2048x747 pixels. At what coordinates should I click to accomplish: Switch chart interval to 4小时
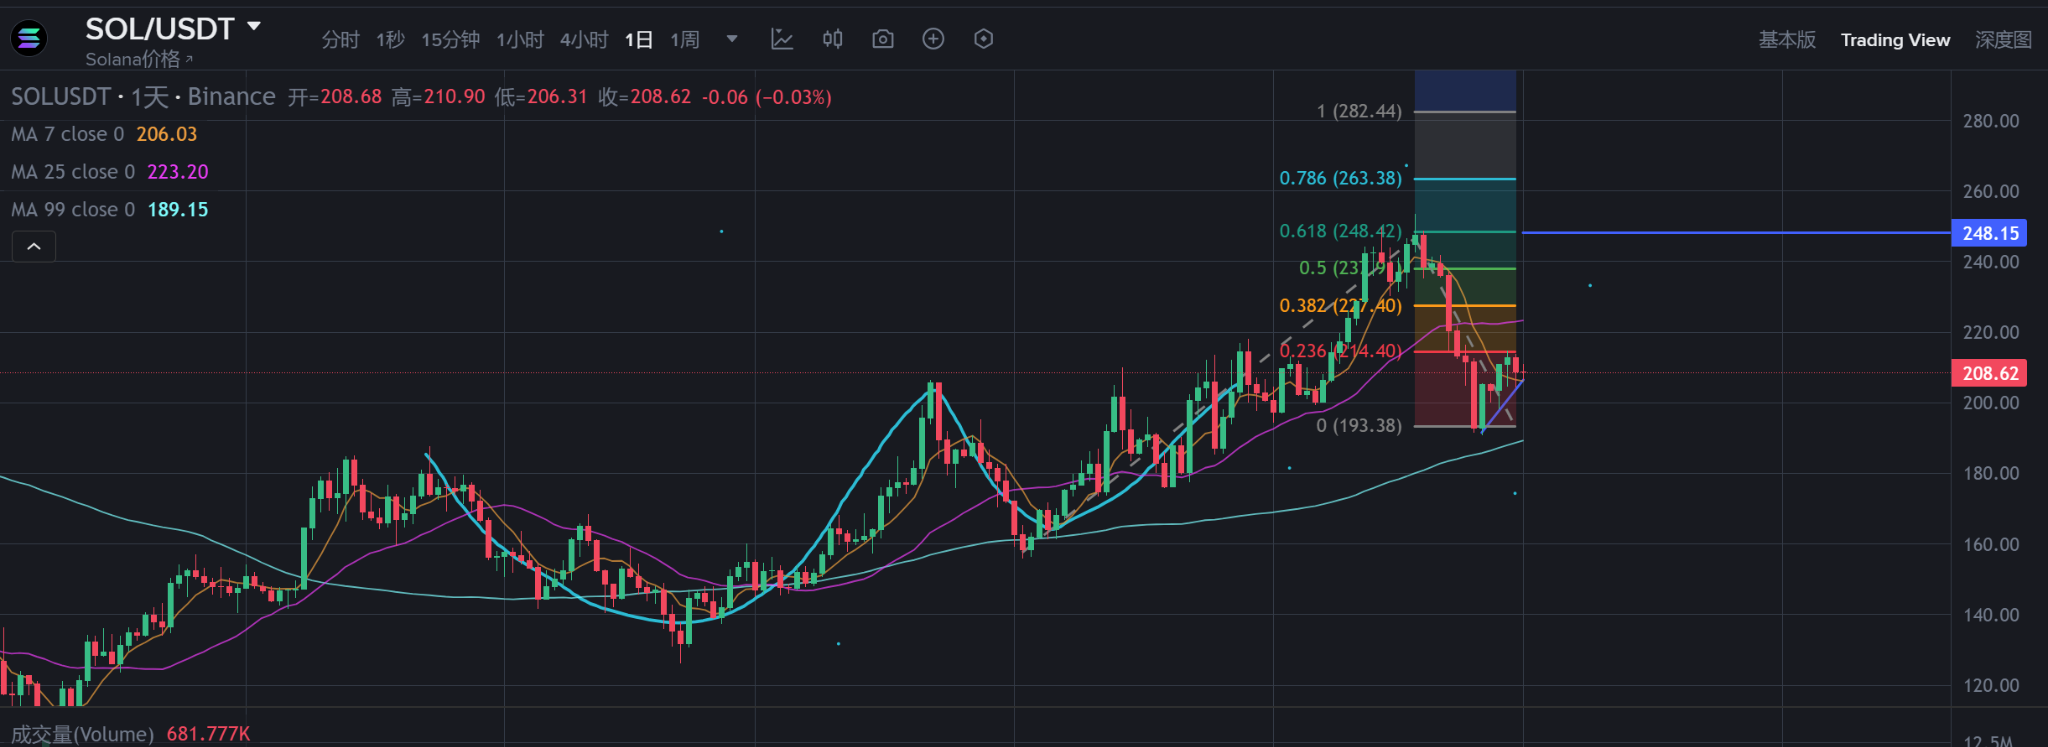pyautogui.click(x=584, y=40)
